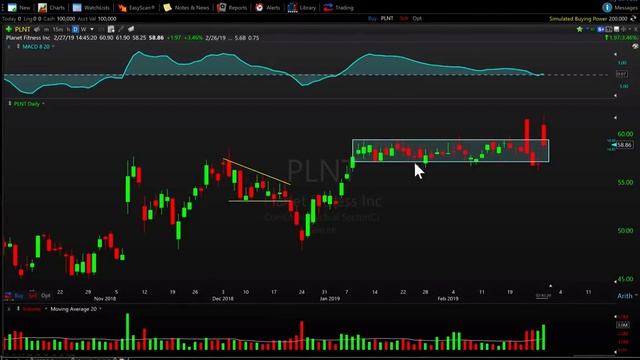
Task: Select the drawn rectangle consolidation box
Action: [451, 151]
